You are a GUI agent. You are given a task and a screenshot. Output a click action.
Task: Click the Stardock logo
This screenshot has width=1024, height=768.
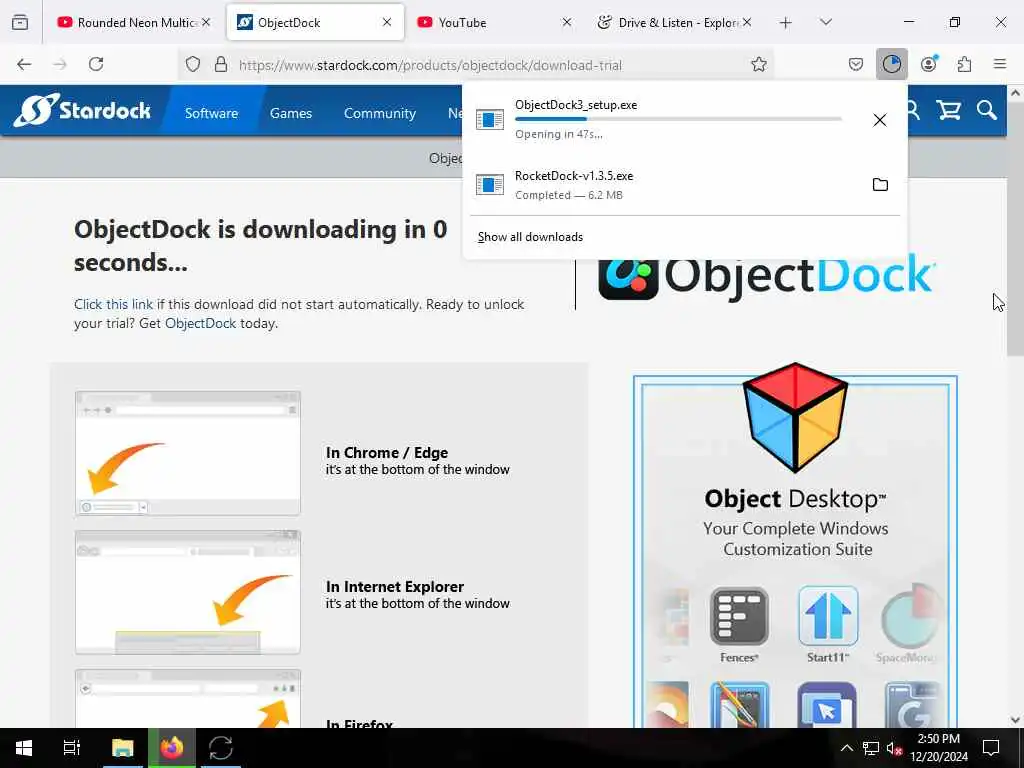82,110
